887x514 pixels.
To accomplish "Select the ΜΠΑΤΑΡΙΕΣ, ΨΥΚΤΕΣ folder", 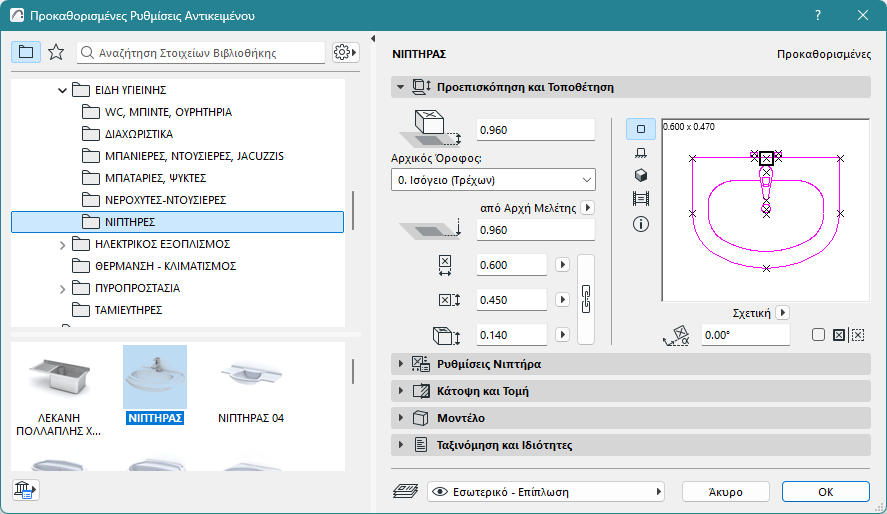I will (x=155, y=178).
